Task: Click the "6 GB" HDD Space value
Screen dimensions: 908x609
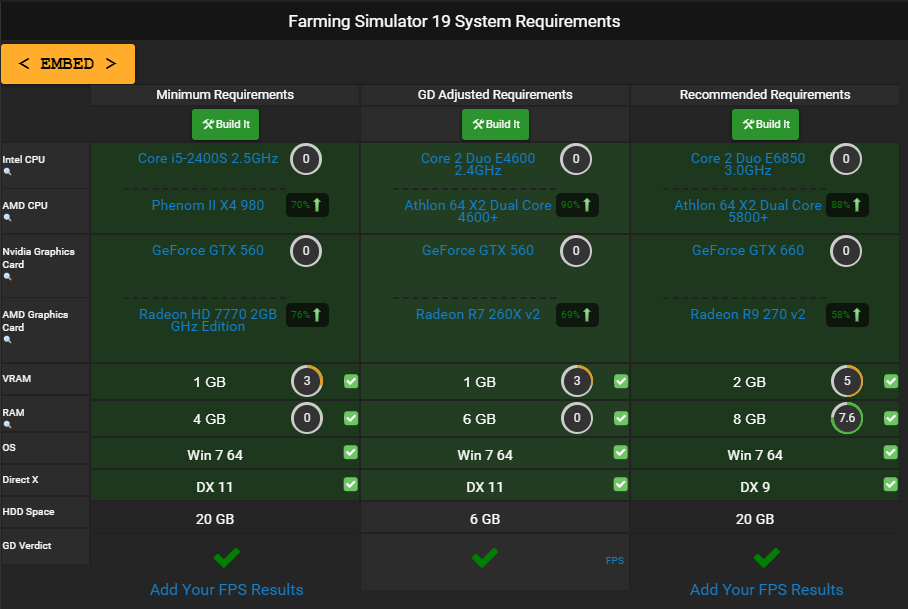Action: pyautogui.click(x=485, y=519)
